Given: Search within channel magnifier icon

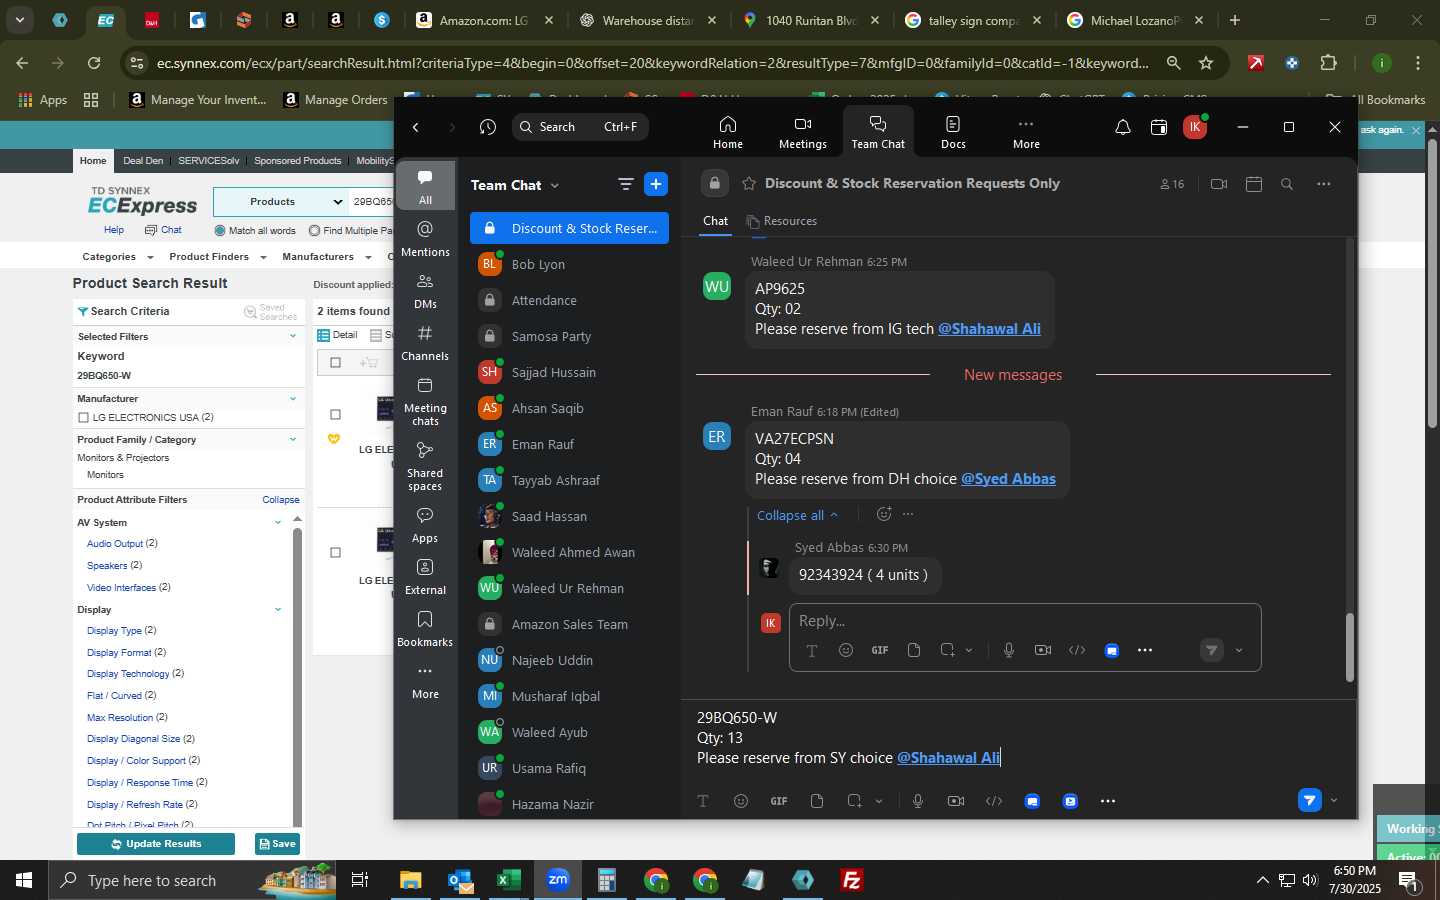Looking at the screenshot, I should point(1287,184).
